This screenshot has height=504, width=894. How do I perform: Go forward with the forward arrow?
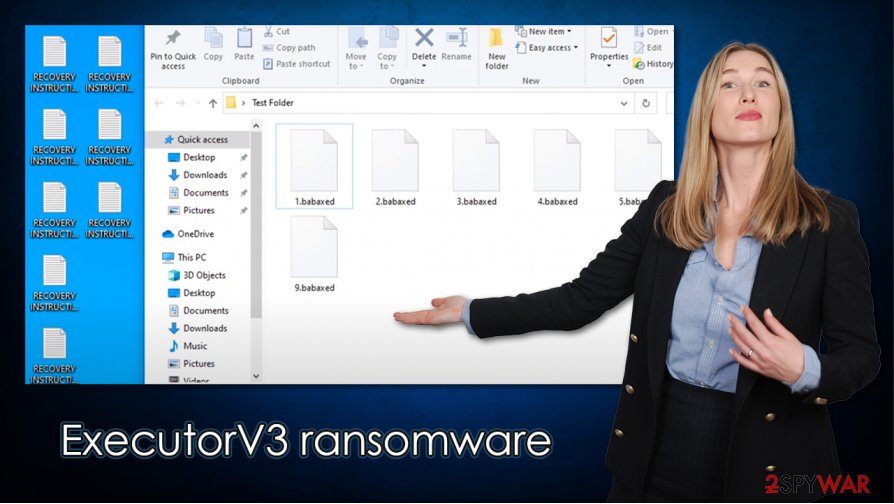180,103
